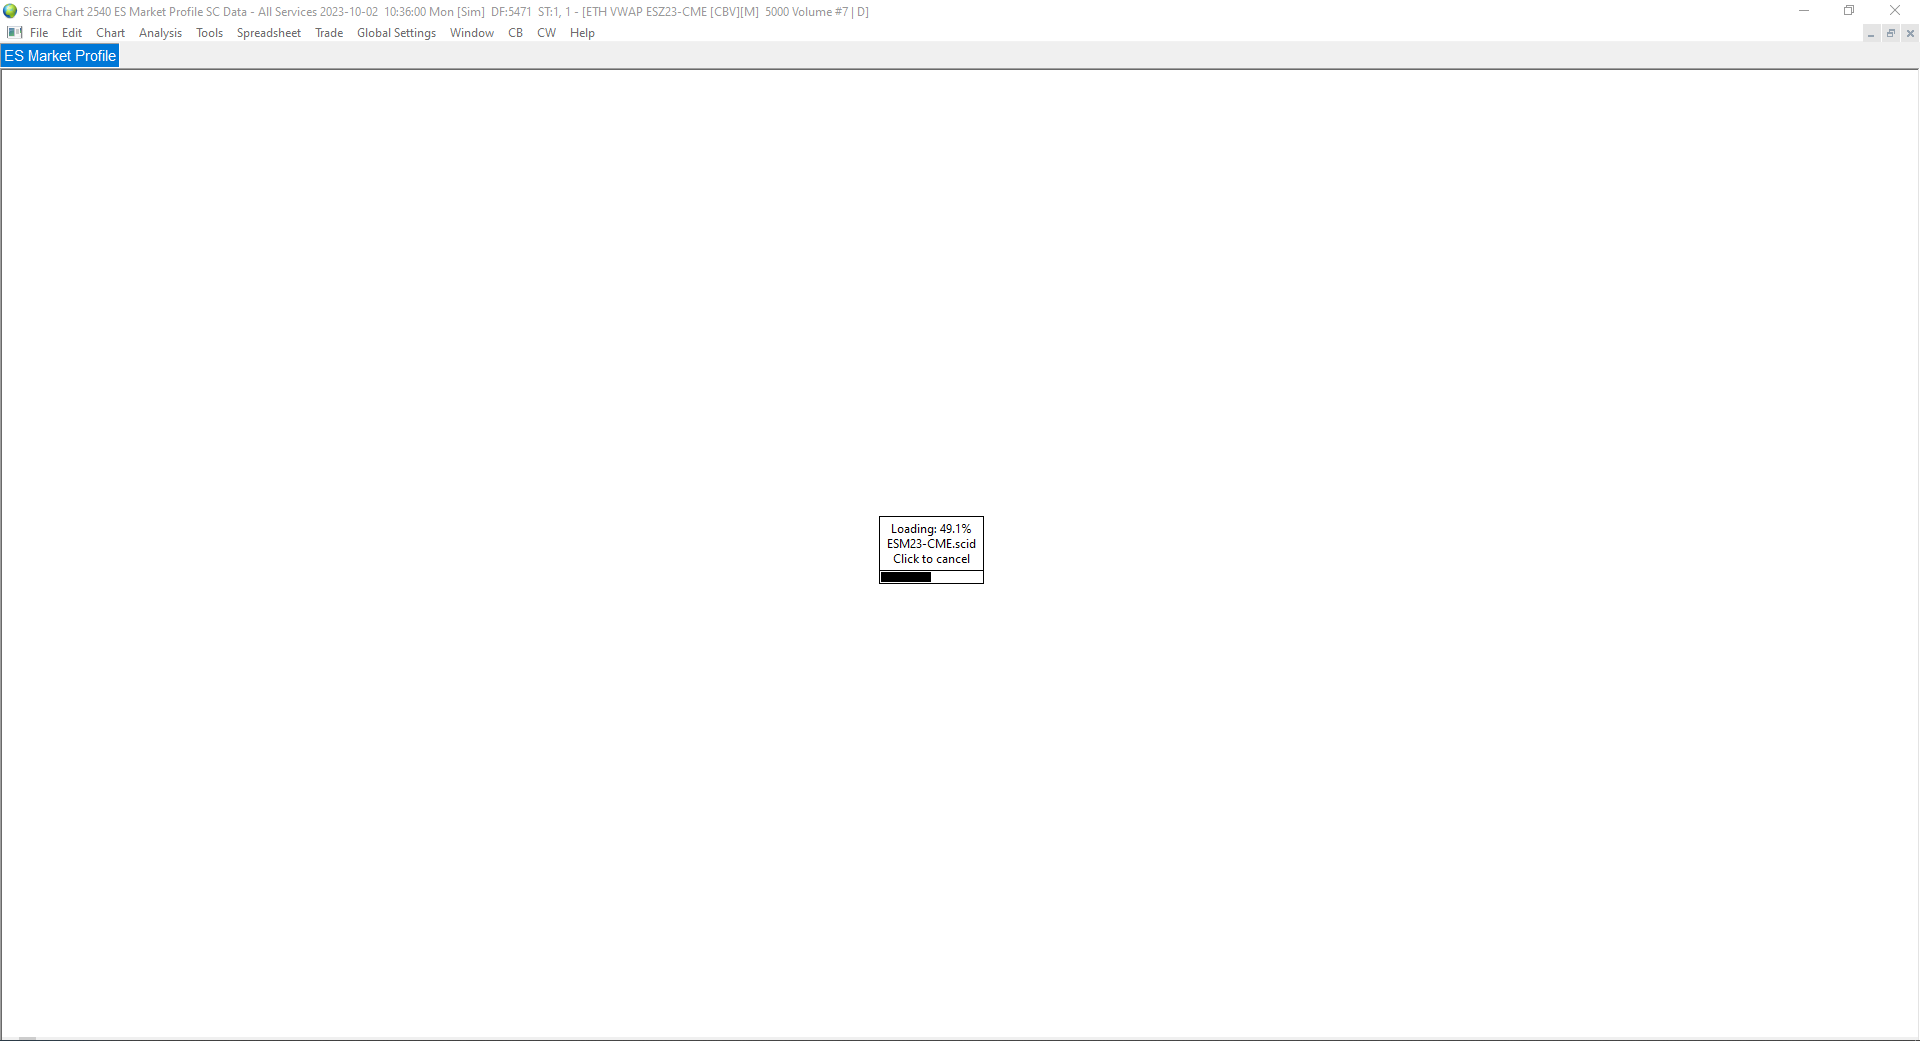Click the loading progress bar
Image resolution: width=1920 pixels, height=1041 pixels.
(x=931, y=577)
